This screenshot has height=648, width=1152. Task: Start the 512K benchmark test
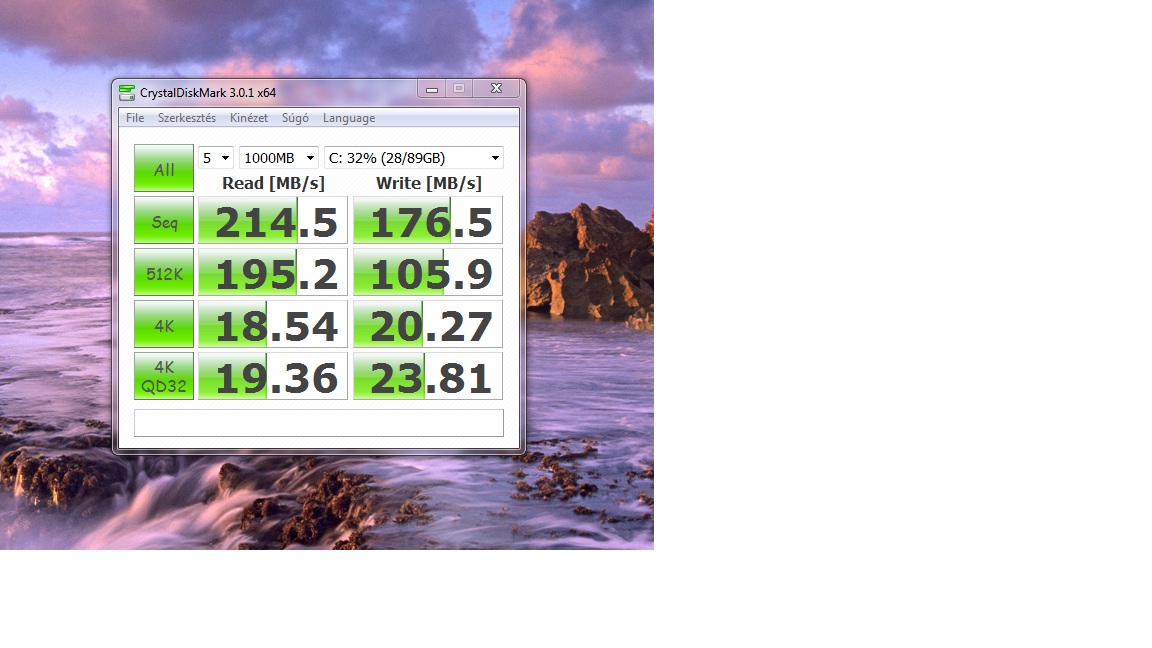[164, 273]
